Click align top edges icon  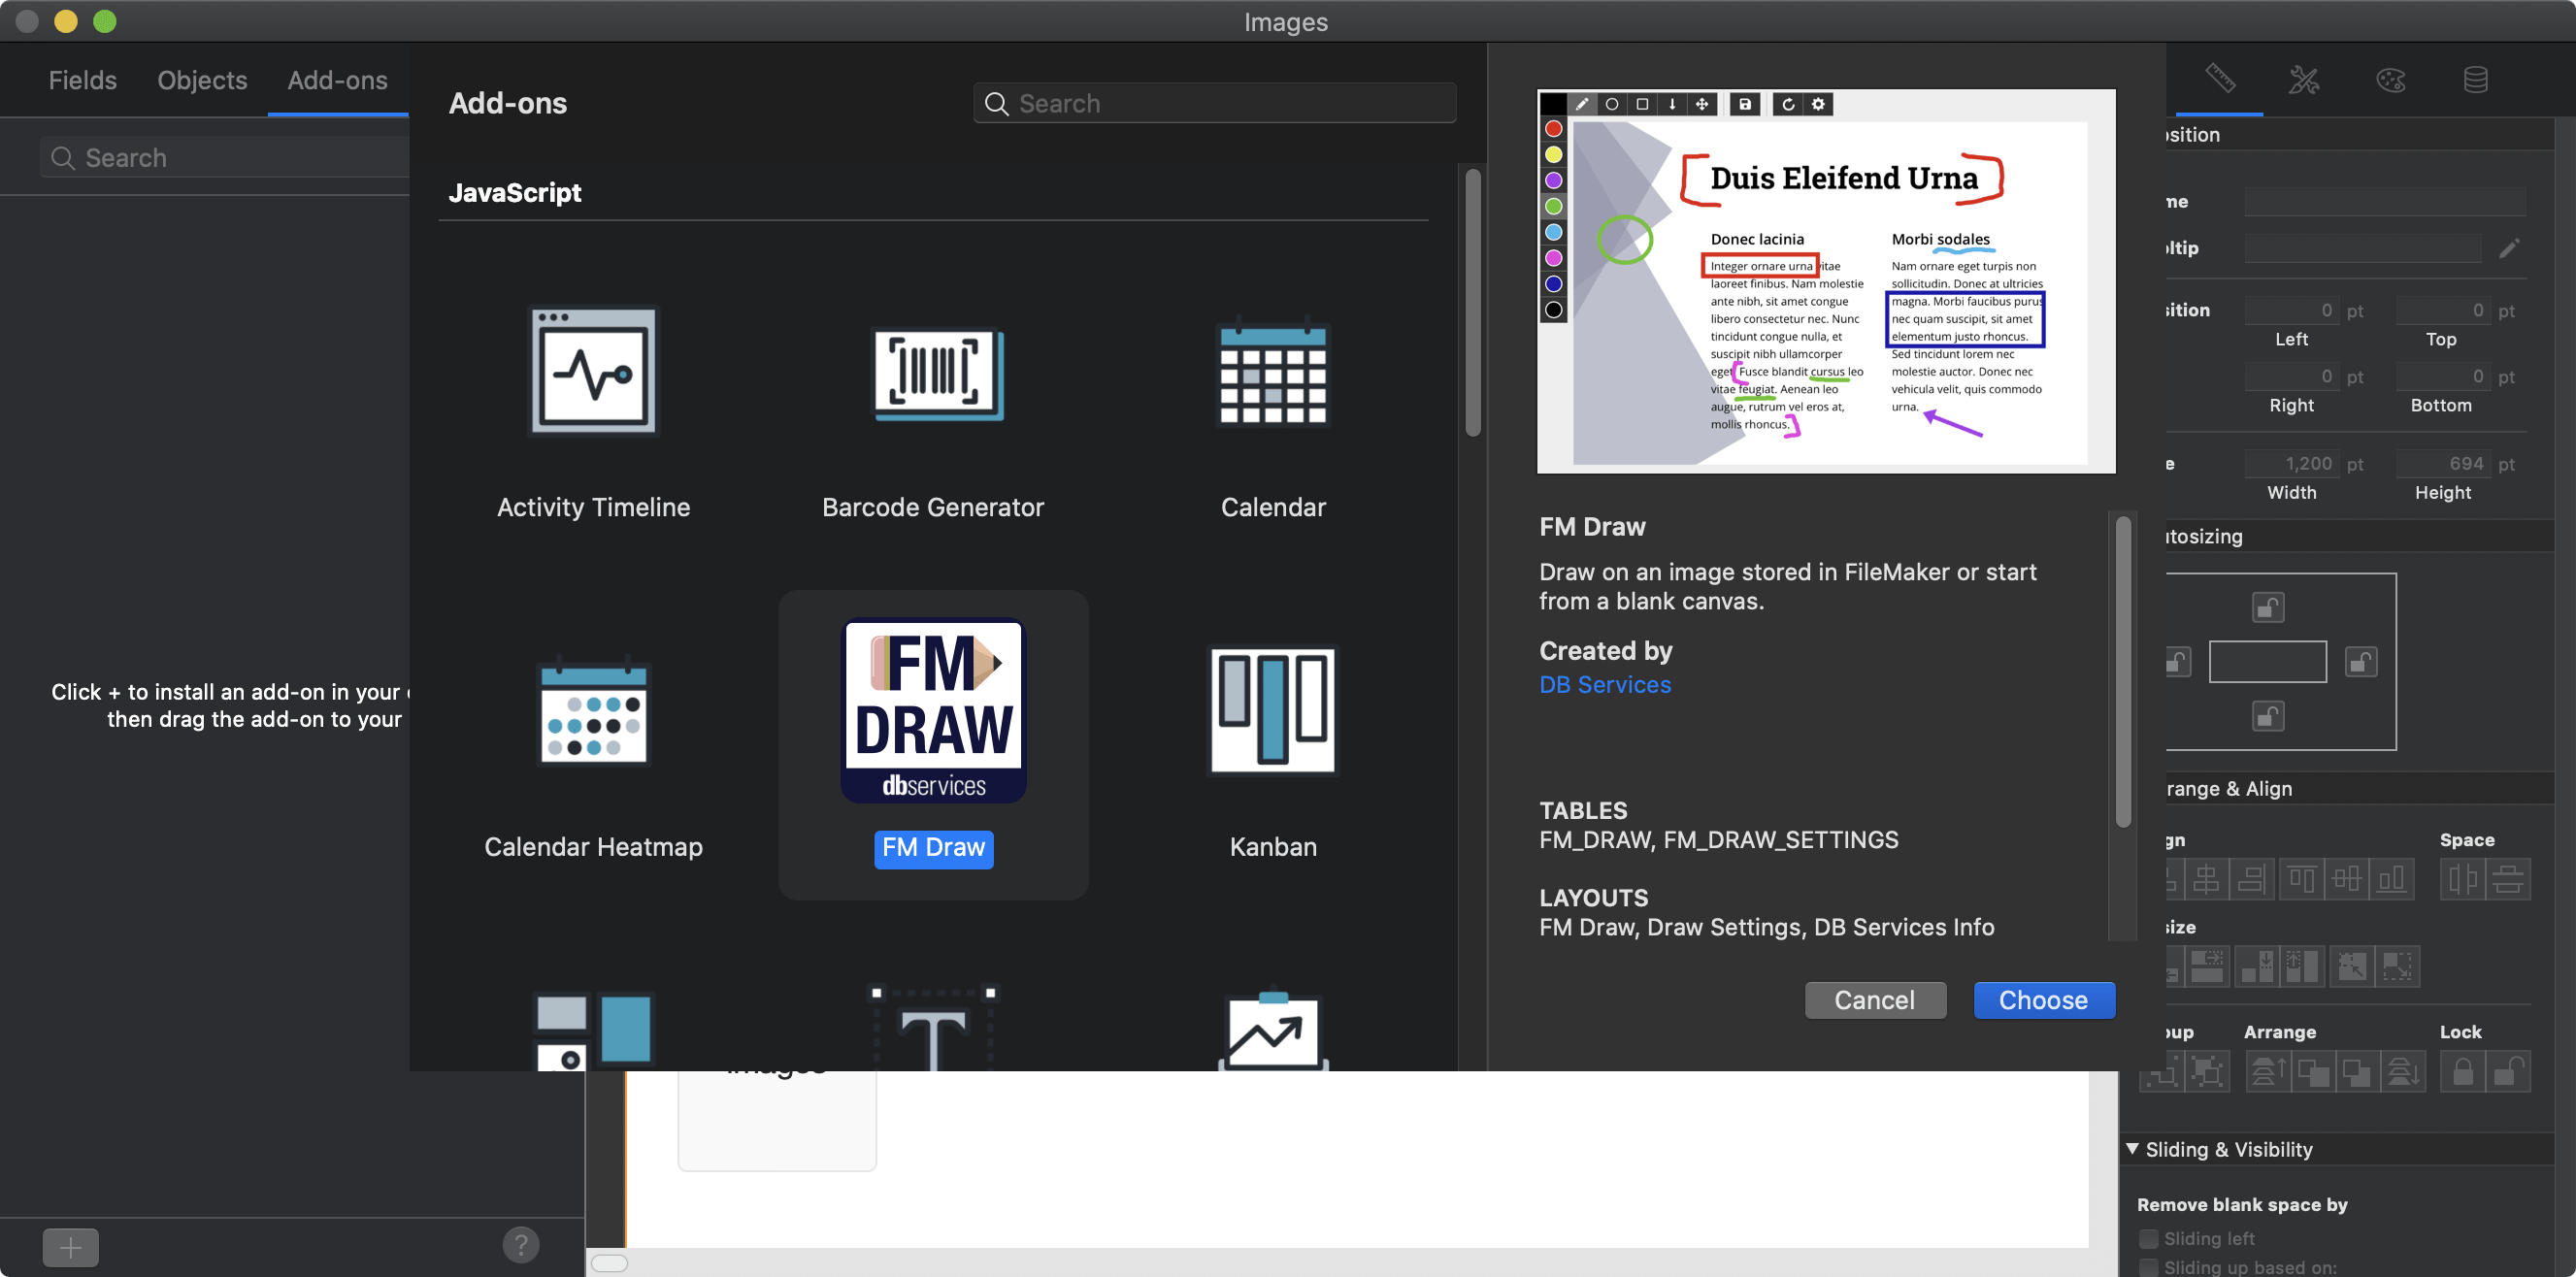coord(2301,880)
